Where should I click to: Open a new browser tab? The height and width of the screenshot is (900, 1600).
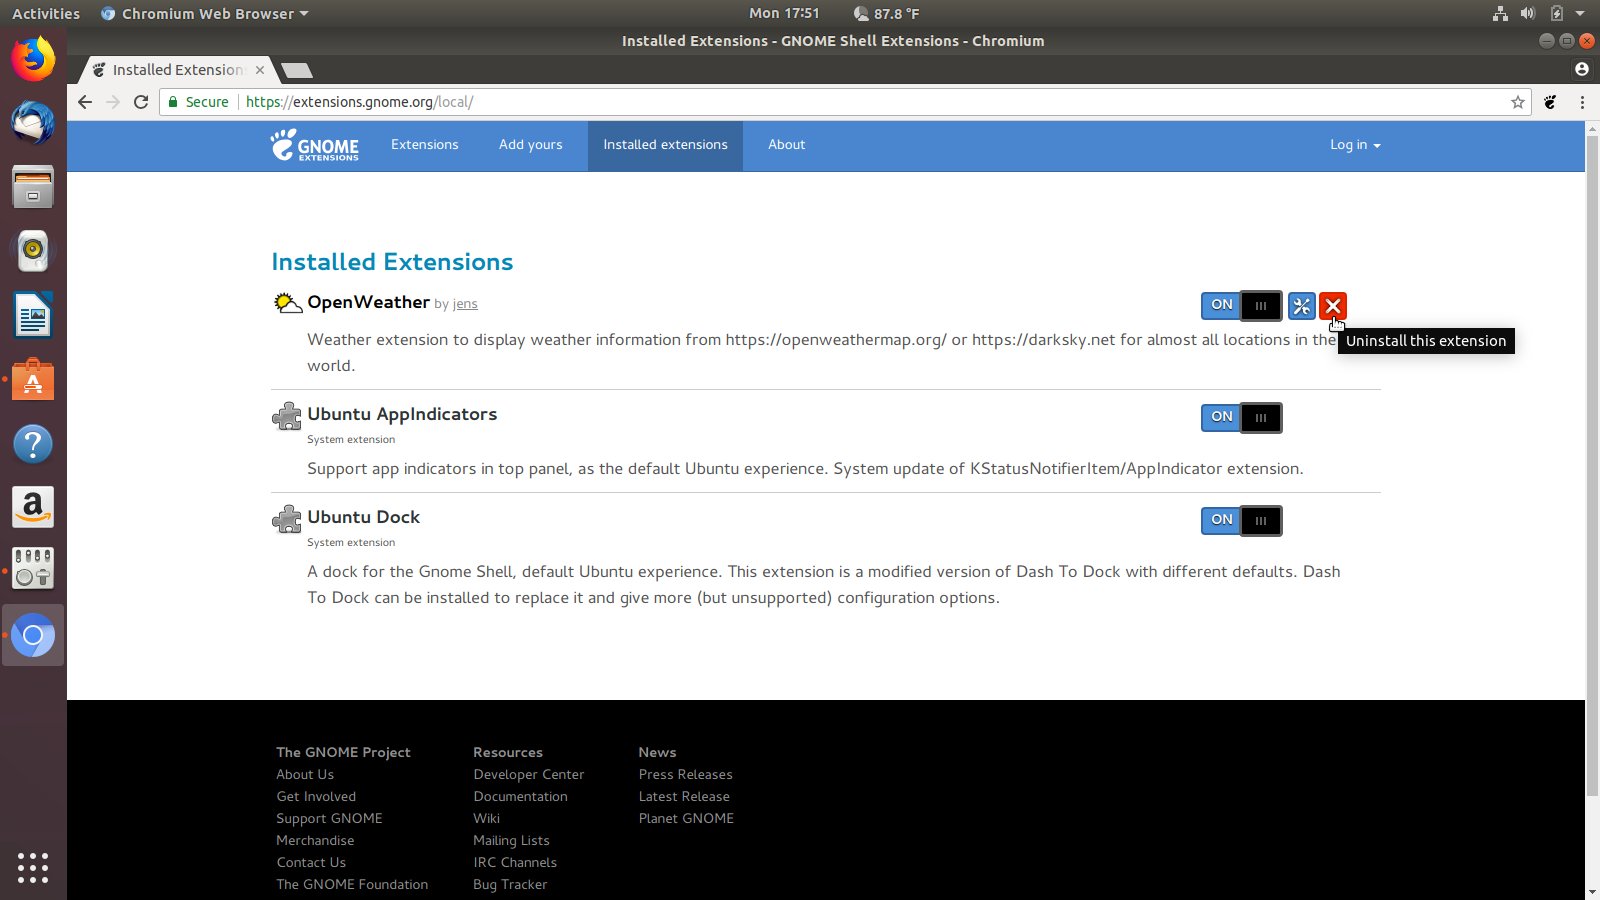tap(297, 70)
